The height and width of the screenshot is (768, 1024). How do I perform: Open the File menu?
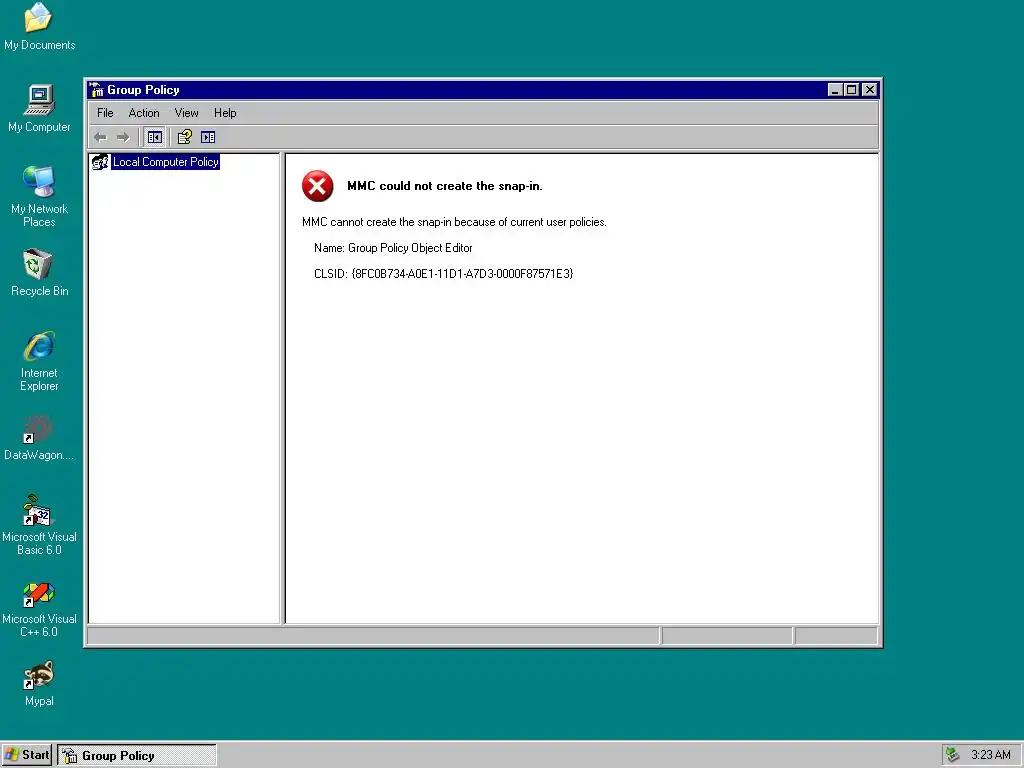105,113
